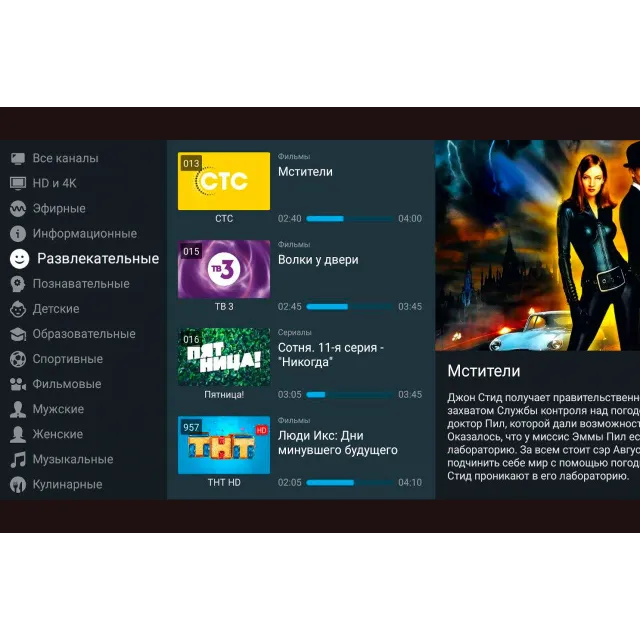Click the smiley icon beside Развлекательные
The width and height of the screenshot is (640, 640).
click(19, 259)
